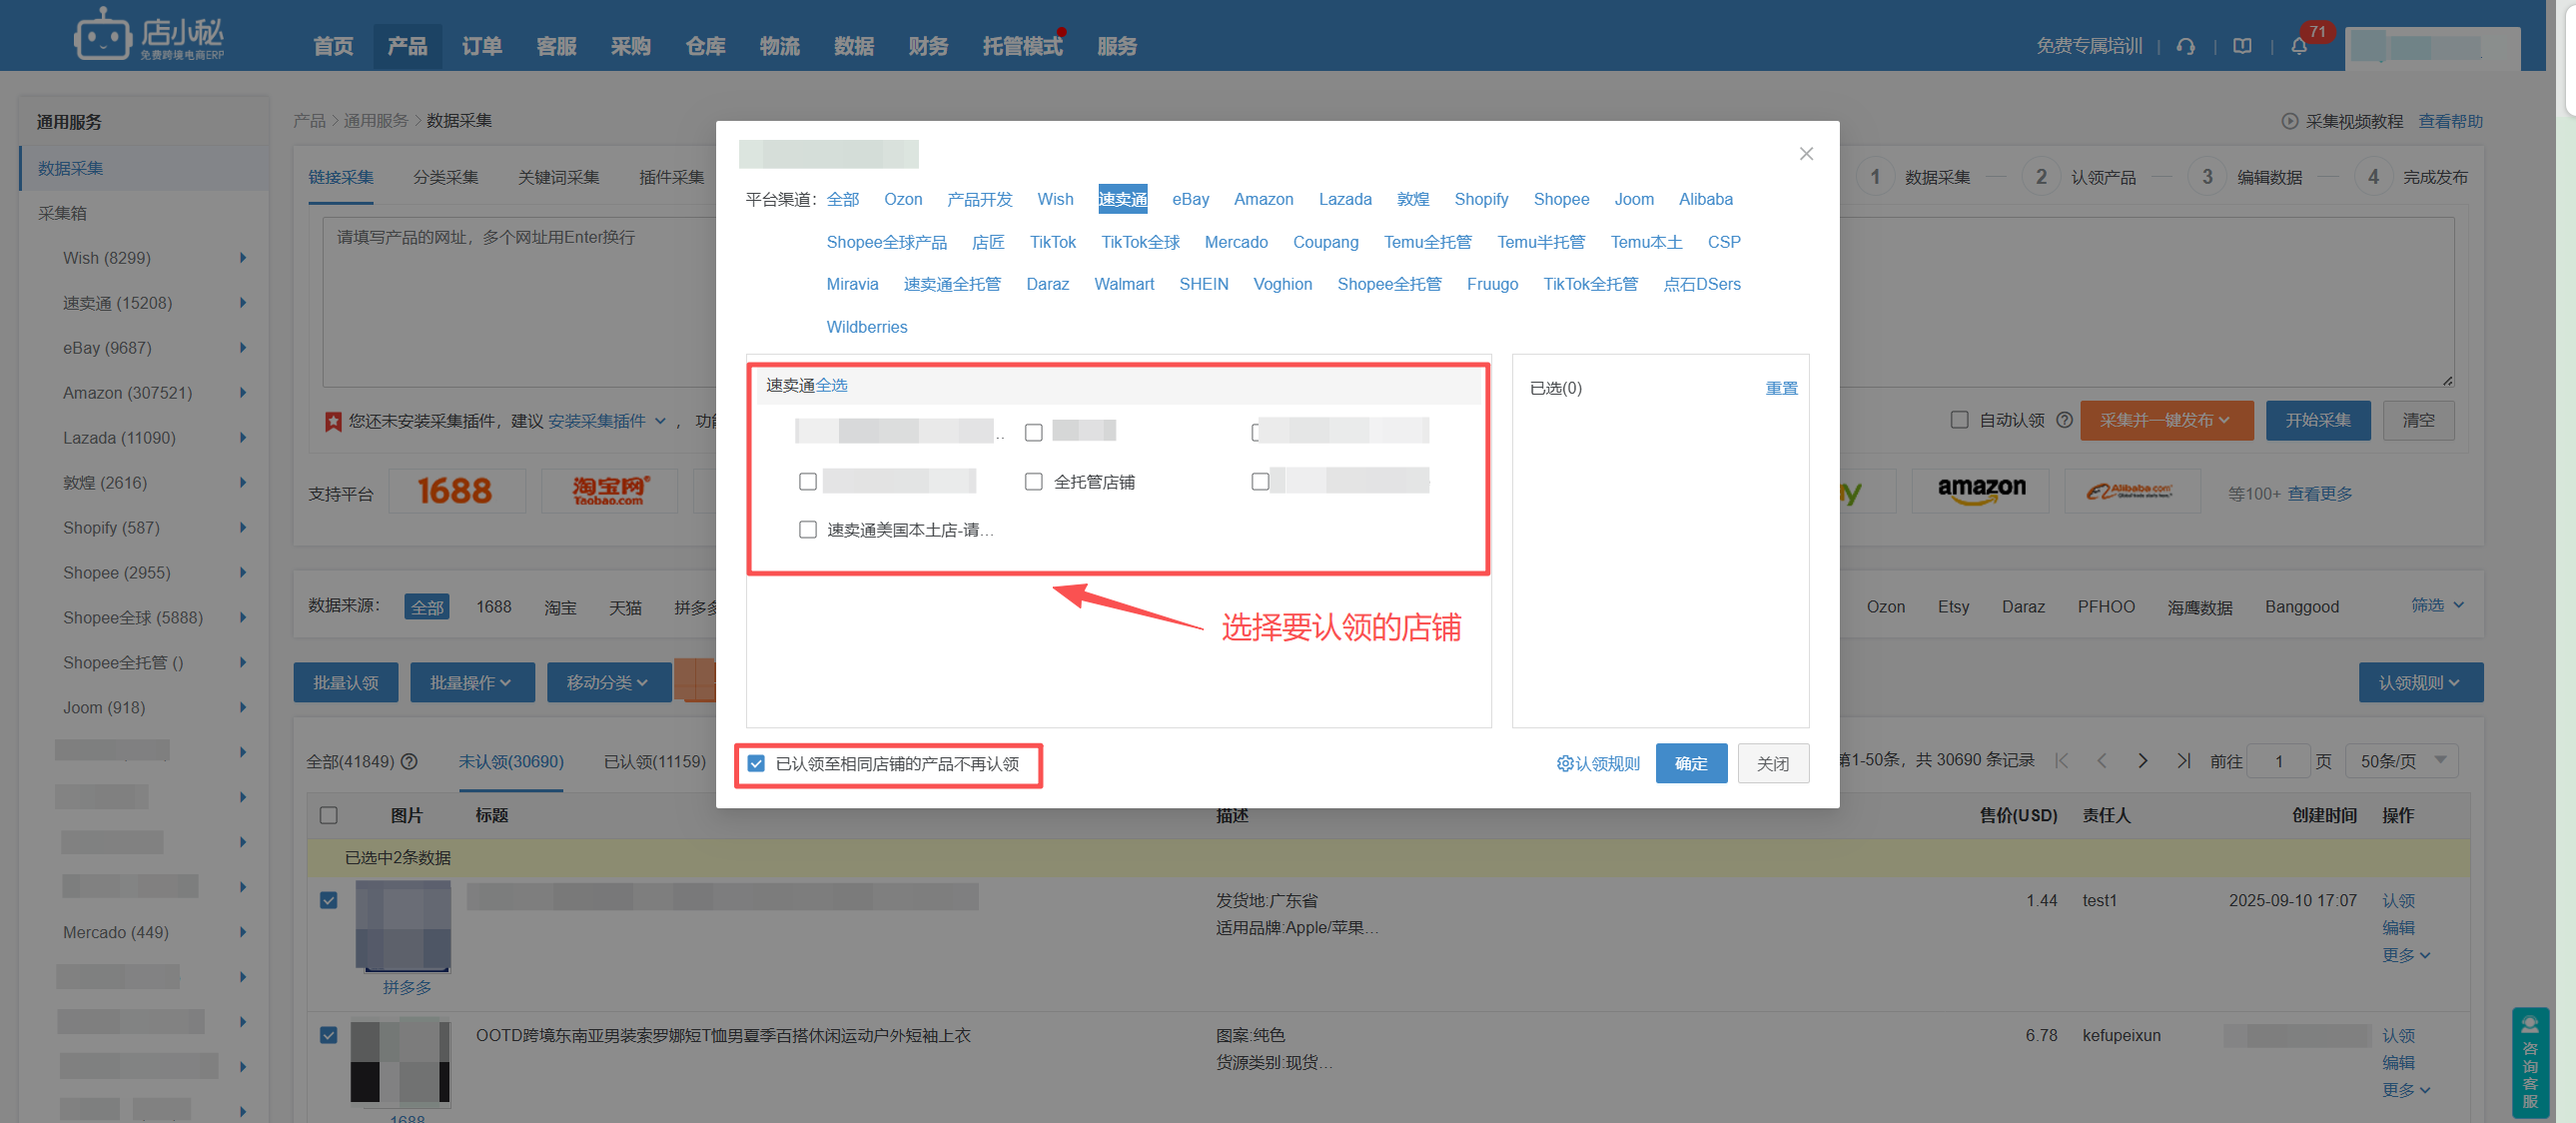Viewport: 2576px width, 1123px height.
Task: Click the 关闭 button in dialog
Action: pyautogui.click(x=1773, y=764)
